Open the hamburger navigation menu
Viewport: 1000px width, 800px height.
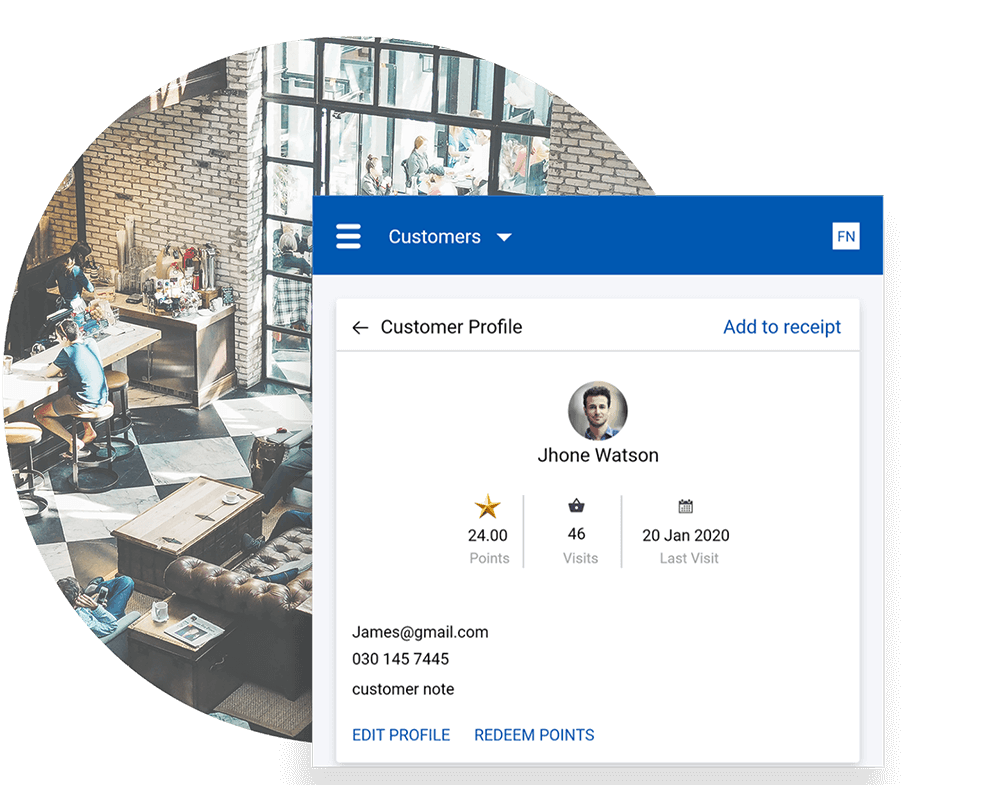point(348,236)
